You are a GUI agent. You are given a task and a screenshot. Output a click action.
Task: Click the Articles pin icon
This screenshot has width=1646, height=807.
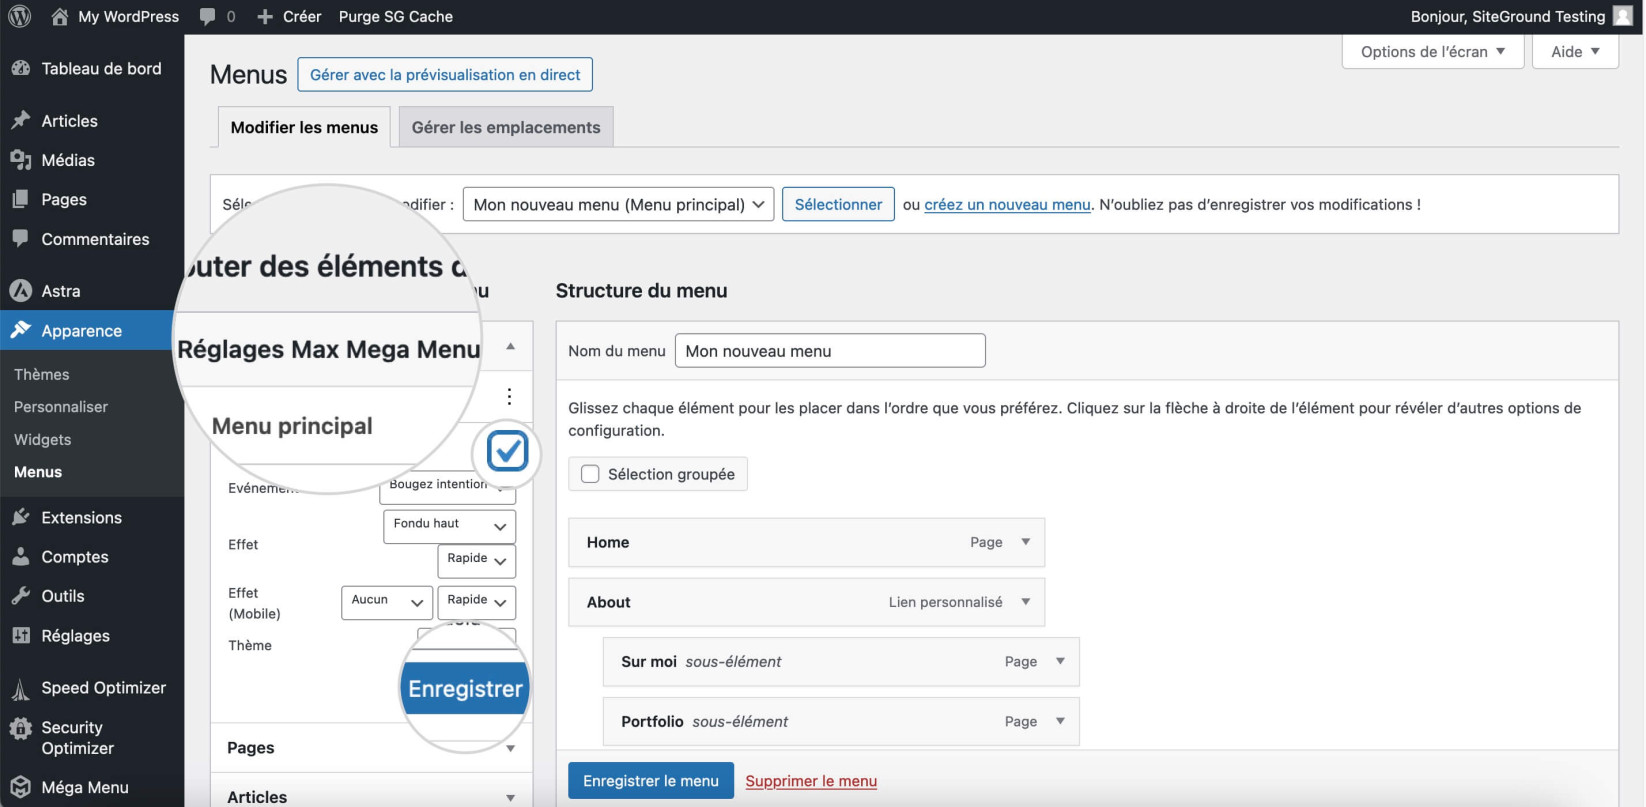pyautogui.click(x=20, y=120)
